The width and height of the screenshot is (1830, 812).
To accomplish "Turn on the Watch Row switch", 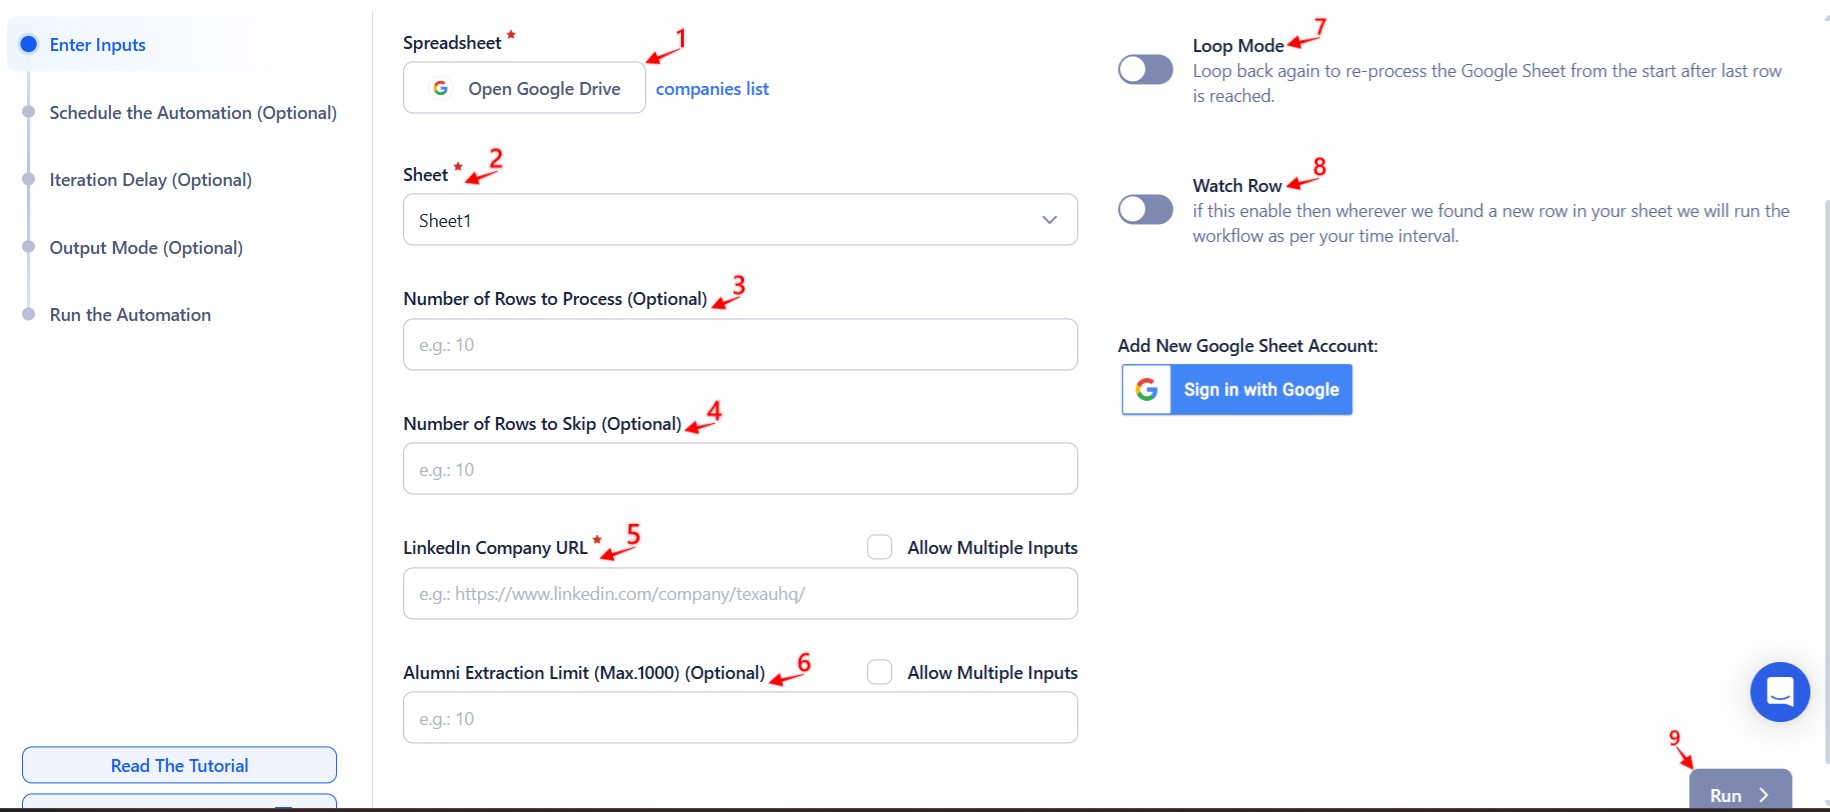I will [1145, 209].
